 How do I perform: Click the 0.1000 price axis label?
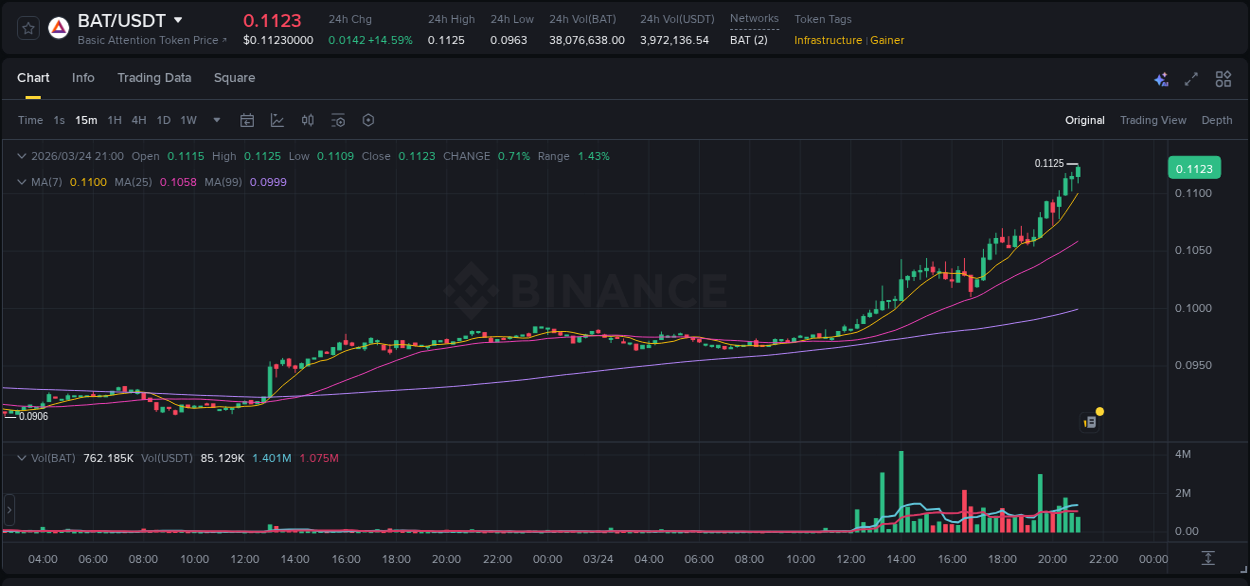(x=1193, y=308)
